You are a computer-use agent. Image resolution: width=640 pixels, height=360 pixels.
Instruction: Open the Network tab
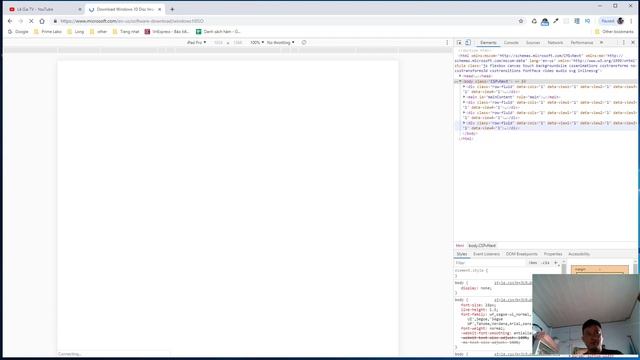[555, 42]
